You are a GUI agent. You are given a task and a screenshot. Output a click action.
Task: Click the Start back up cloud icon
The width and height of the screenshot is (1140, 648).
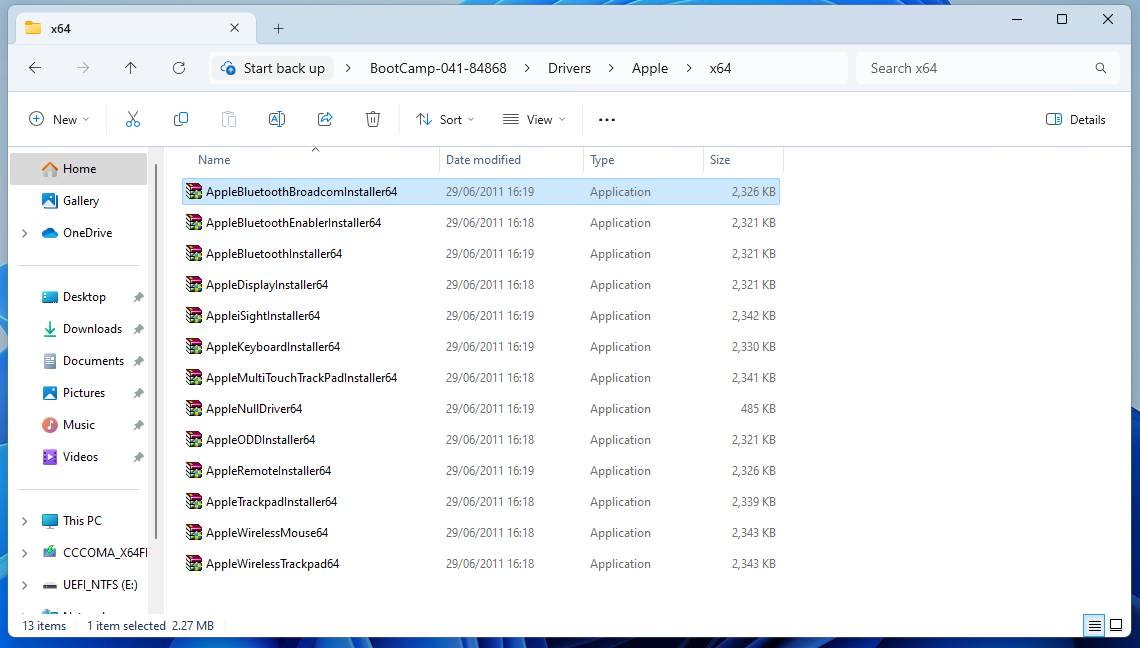point(228,68)
